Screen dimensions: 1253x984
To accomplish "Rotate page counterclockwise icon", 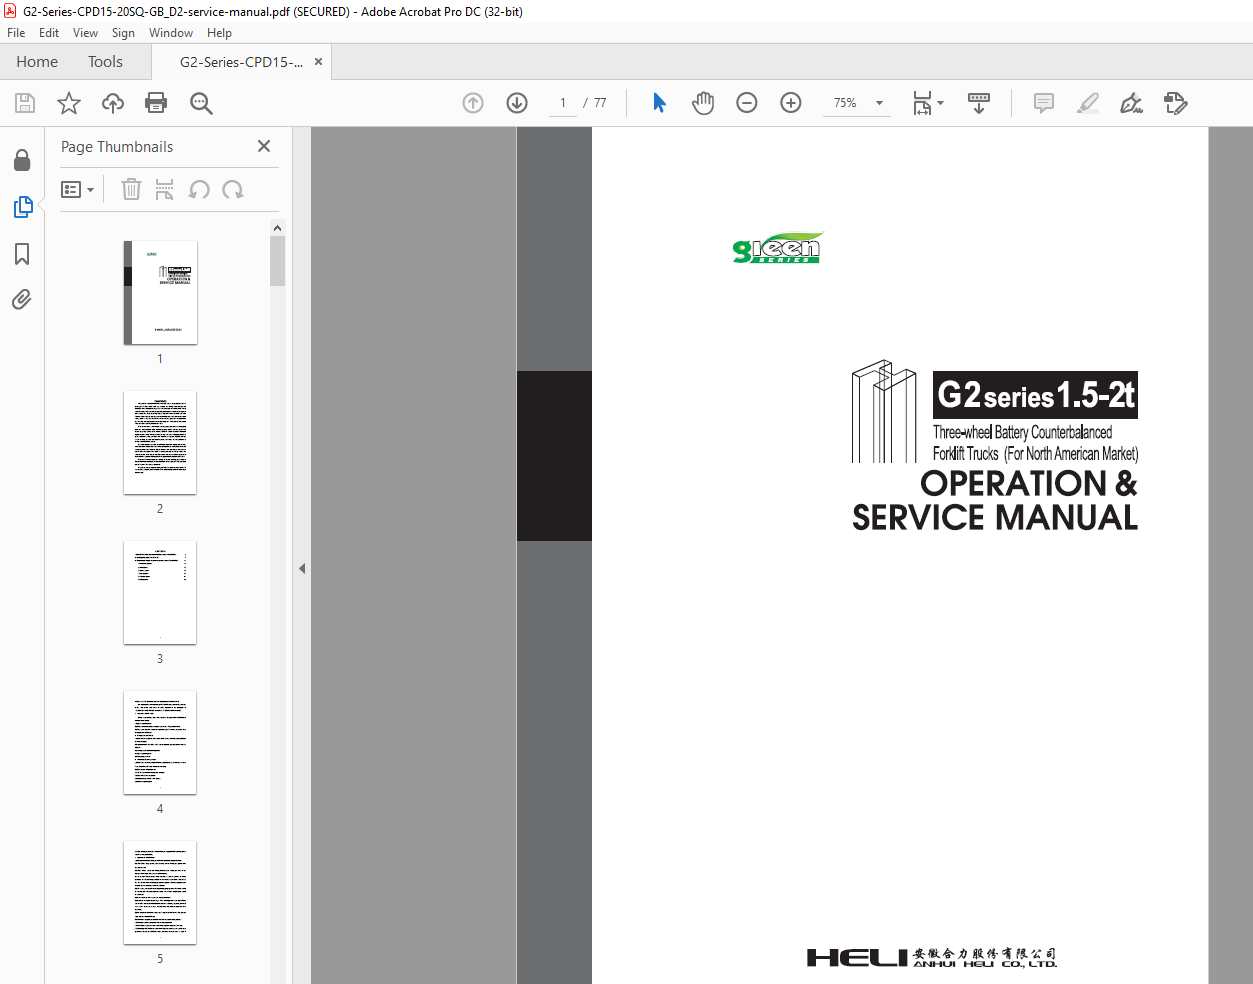I will [x=199, y=189].
